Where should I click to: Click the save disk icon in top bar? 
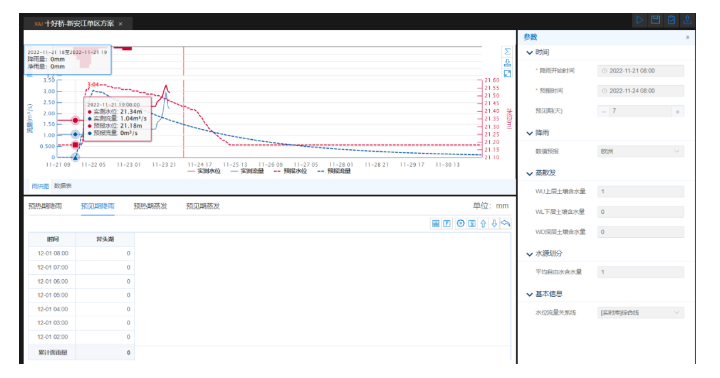tap(655, 20)
